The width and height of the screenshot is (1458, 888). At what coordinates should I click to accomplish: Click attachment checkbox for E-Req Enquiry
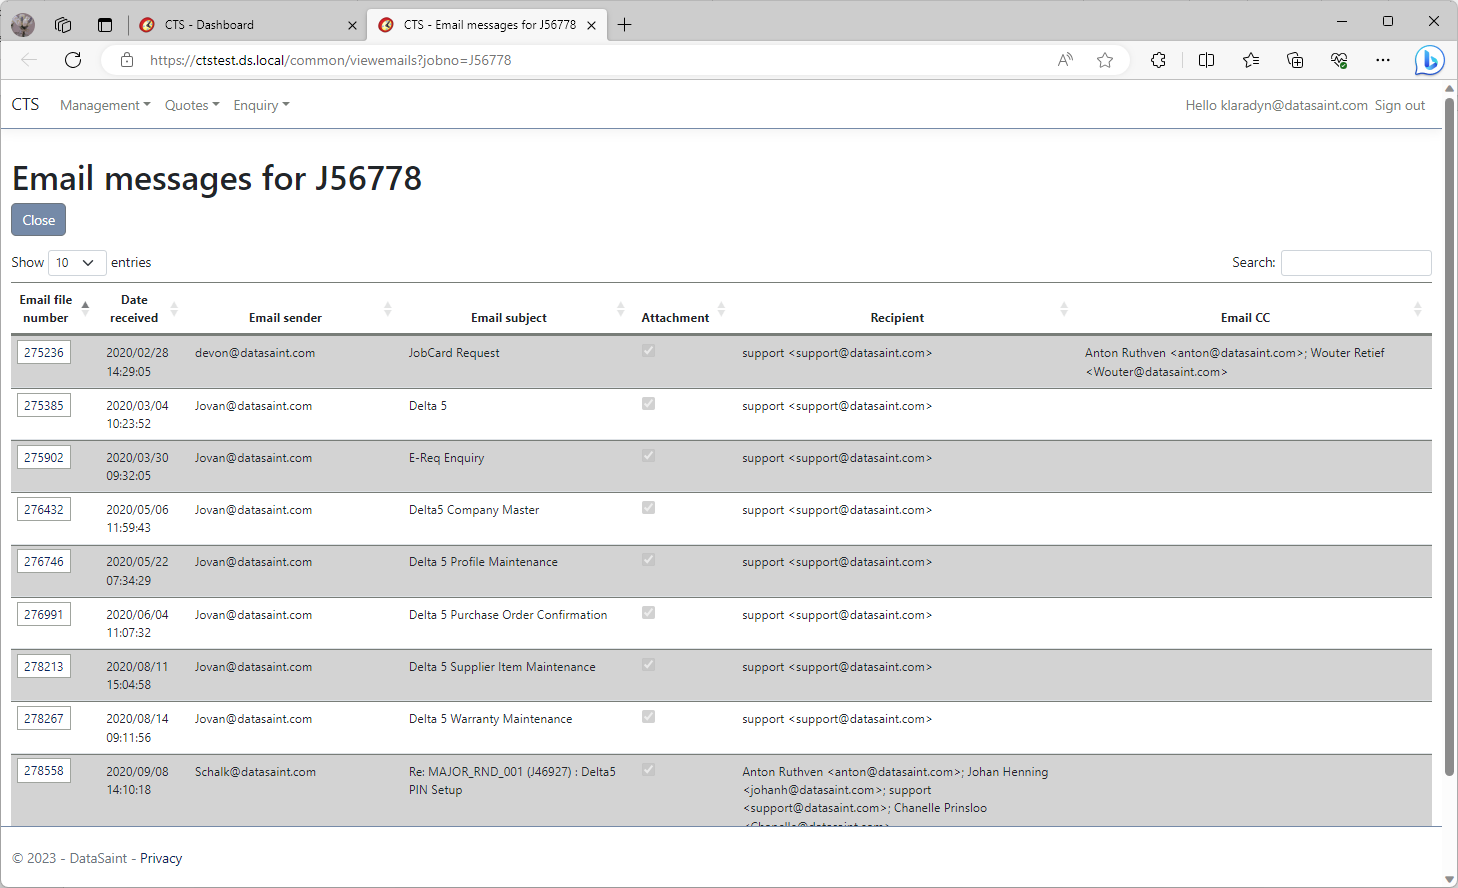(648, 456)
